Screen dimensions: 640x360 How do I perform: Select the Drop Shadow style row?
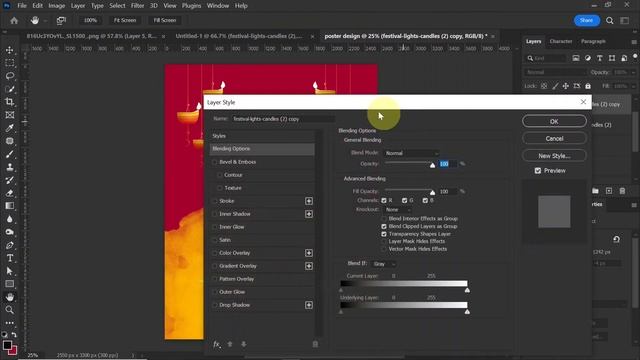click(261, 305)
